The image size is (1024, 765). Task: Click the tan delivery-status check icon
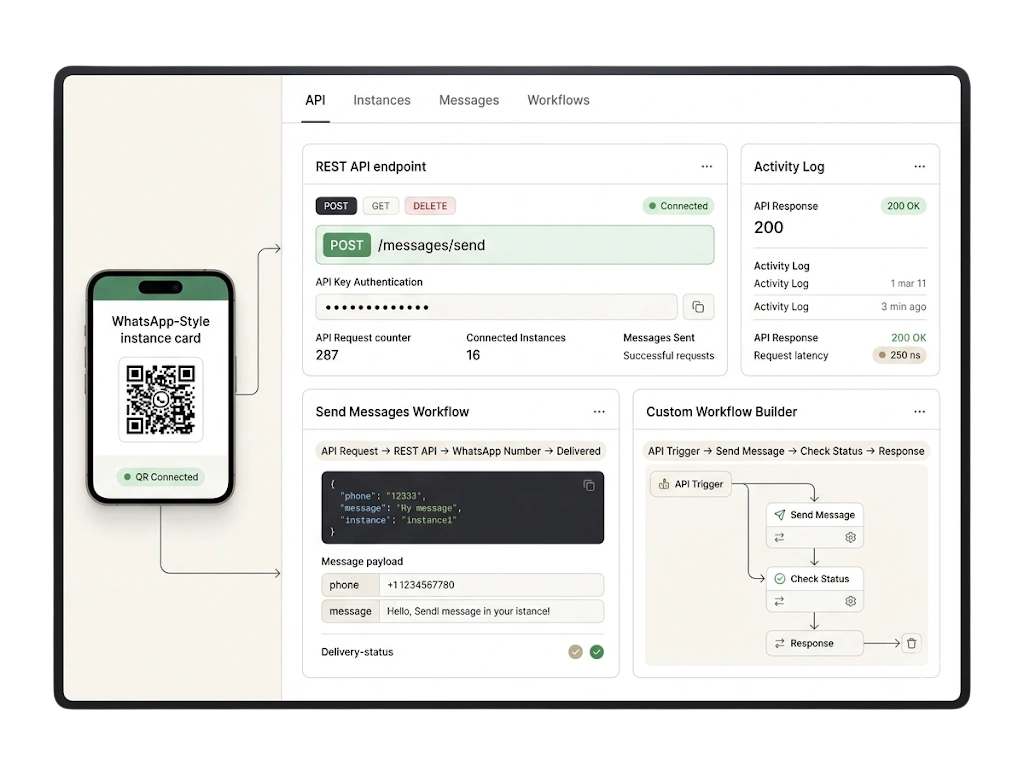click(x=575, y=651)
